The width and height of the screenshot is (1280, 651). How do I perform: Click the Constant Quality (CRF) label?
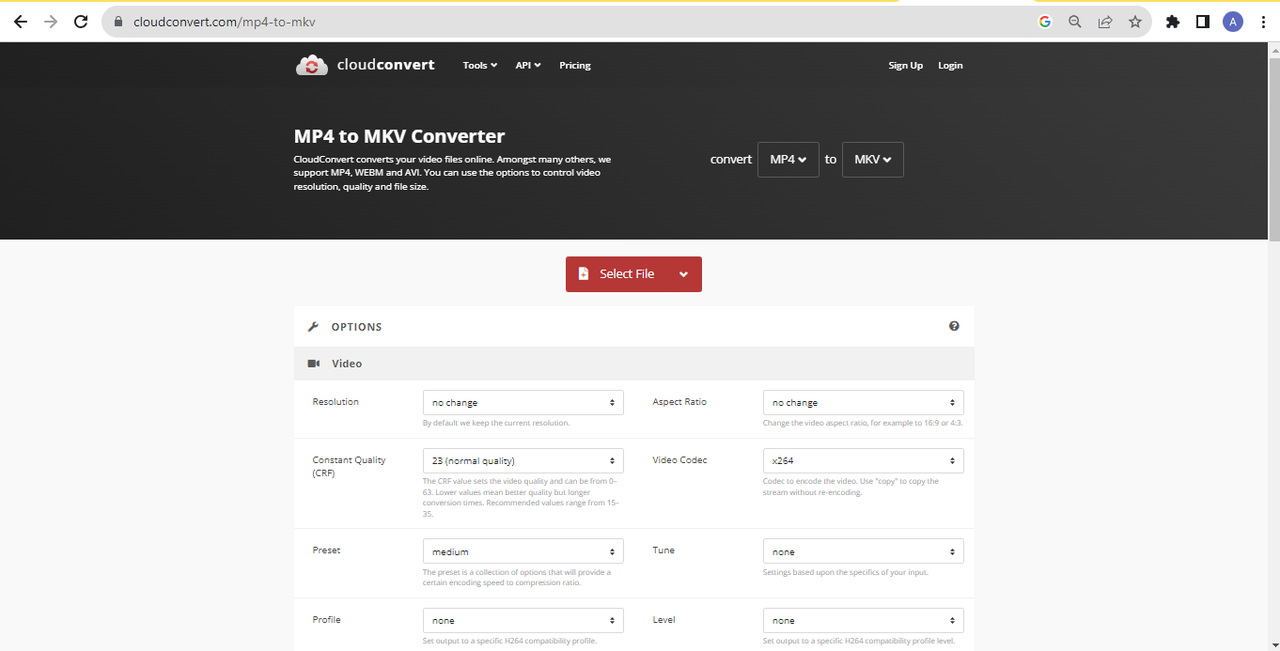coord(349,466)
